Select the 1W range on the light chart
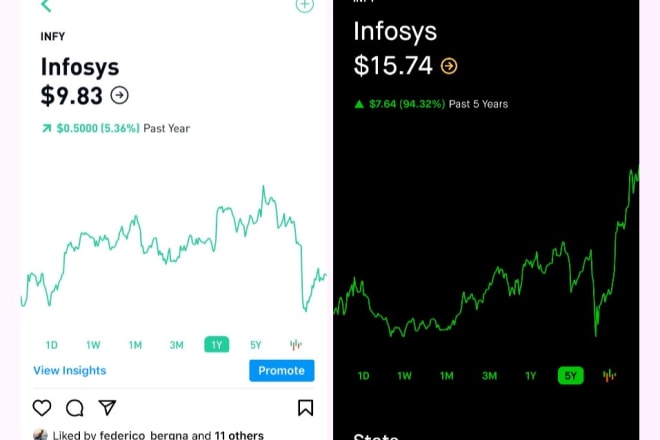The image size is (660, 440). point(93,345)
